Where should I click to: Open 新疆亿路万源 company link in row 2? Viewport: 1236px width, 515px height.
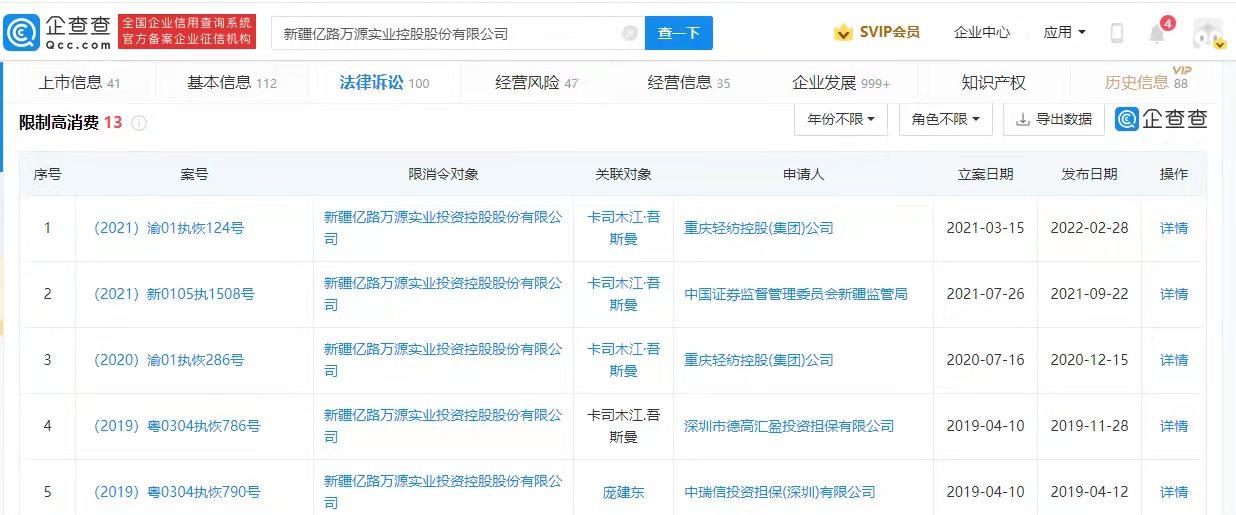pos(443,294)
